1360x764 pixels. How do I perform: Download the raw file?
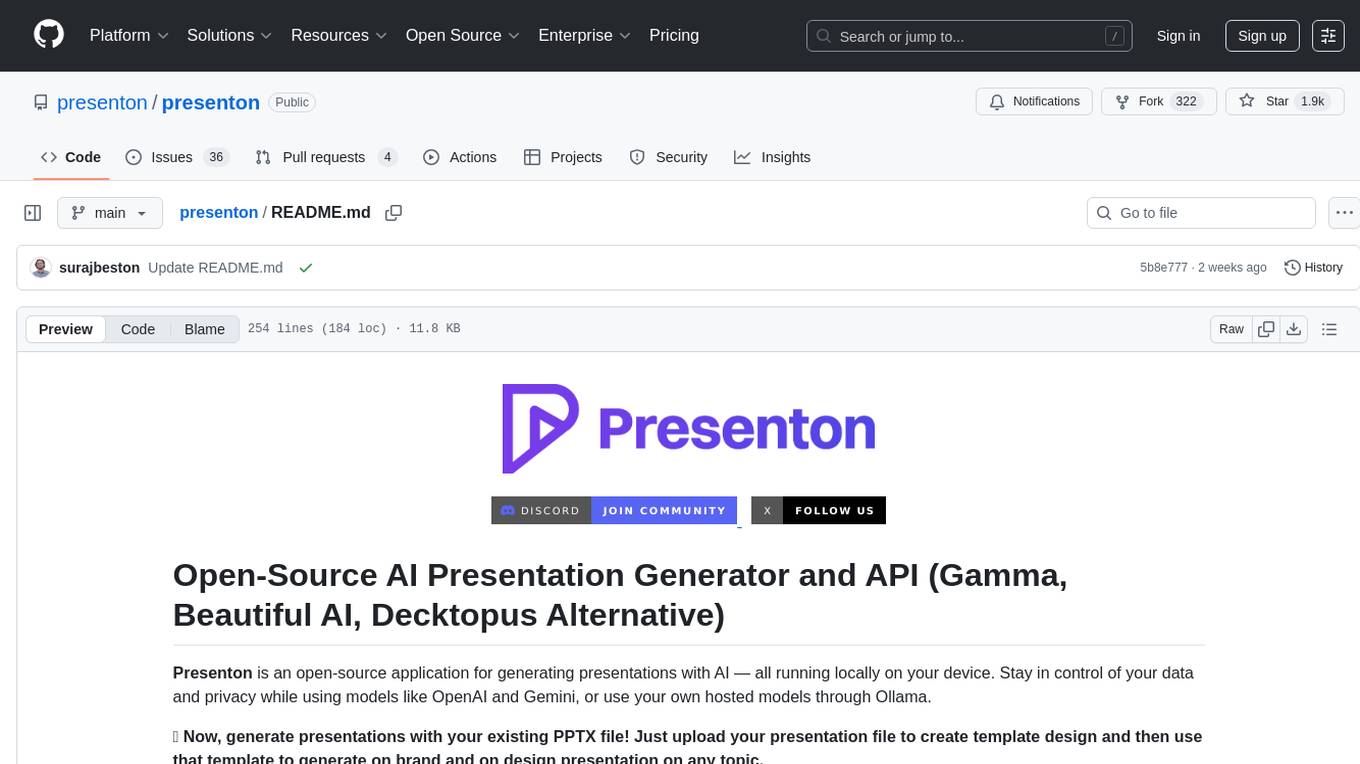1293,329
